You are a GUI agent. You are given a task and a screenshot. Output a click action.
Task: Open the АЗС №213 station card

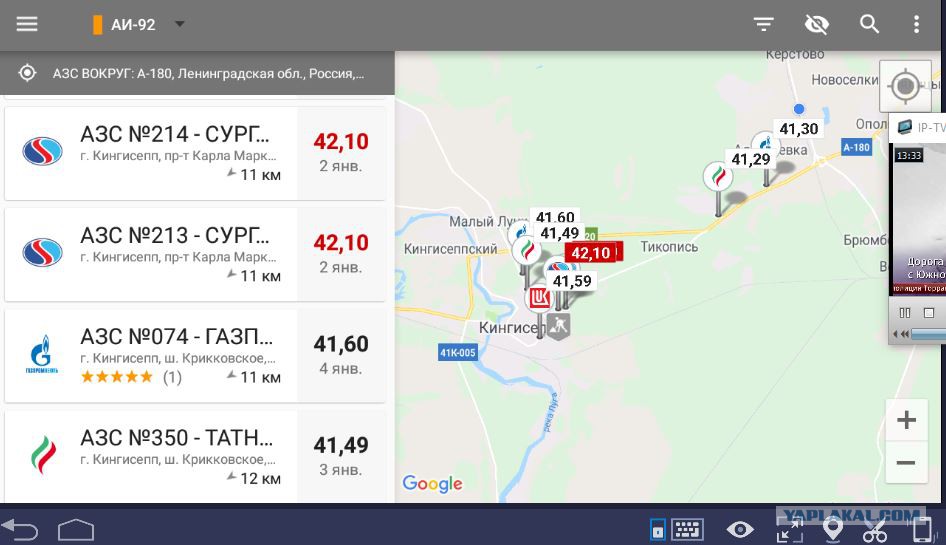[x=195, y=255]
